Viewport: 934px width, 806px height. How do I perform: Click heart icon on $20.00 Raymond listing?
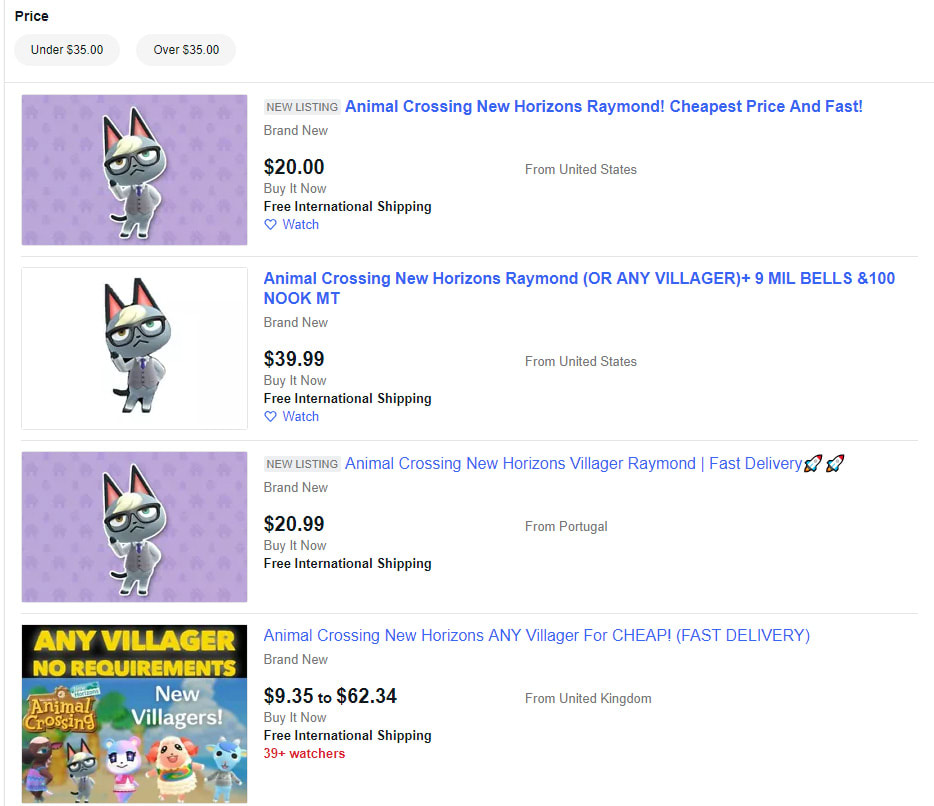tap(270, 225)
